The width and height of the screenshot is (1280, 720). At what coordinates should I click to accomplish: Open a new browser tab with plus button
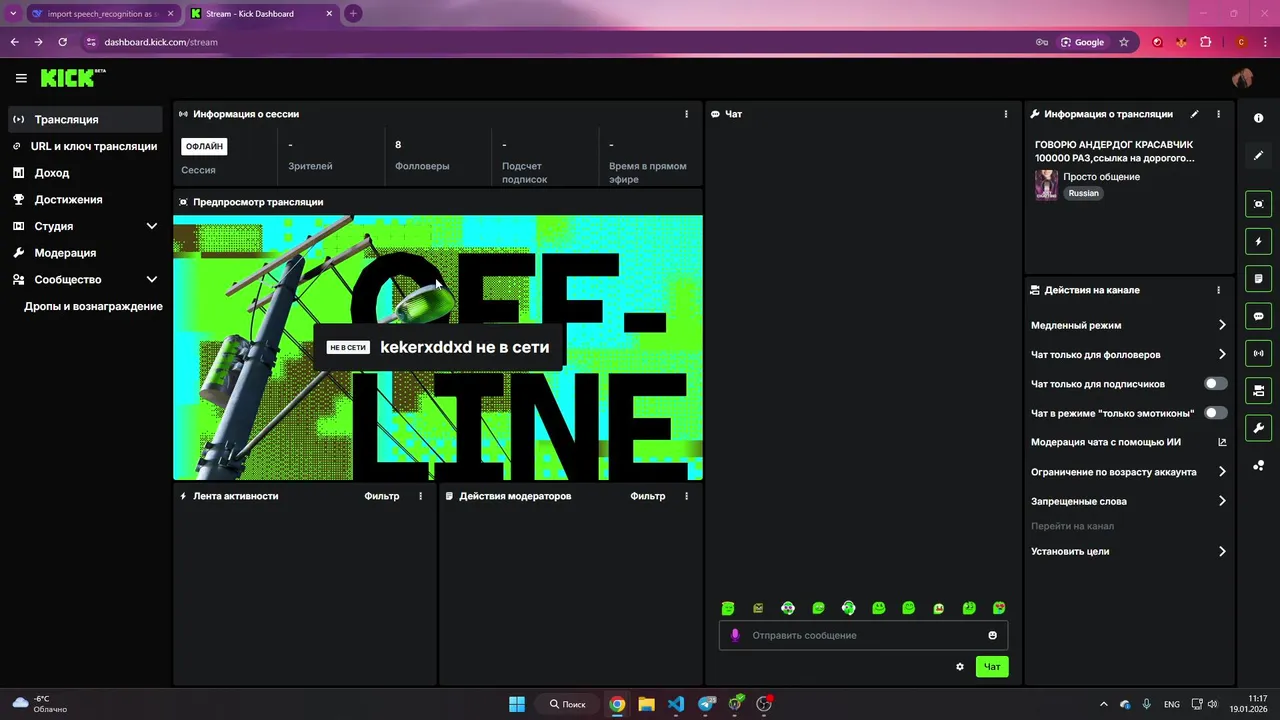(x=353, y=14)
